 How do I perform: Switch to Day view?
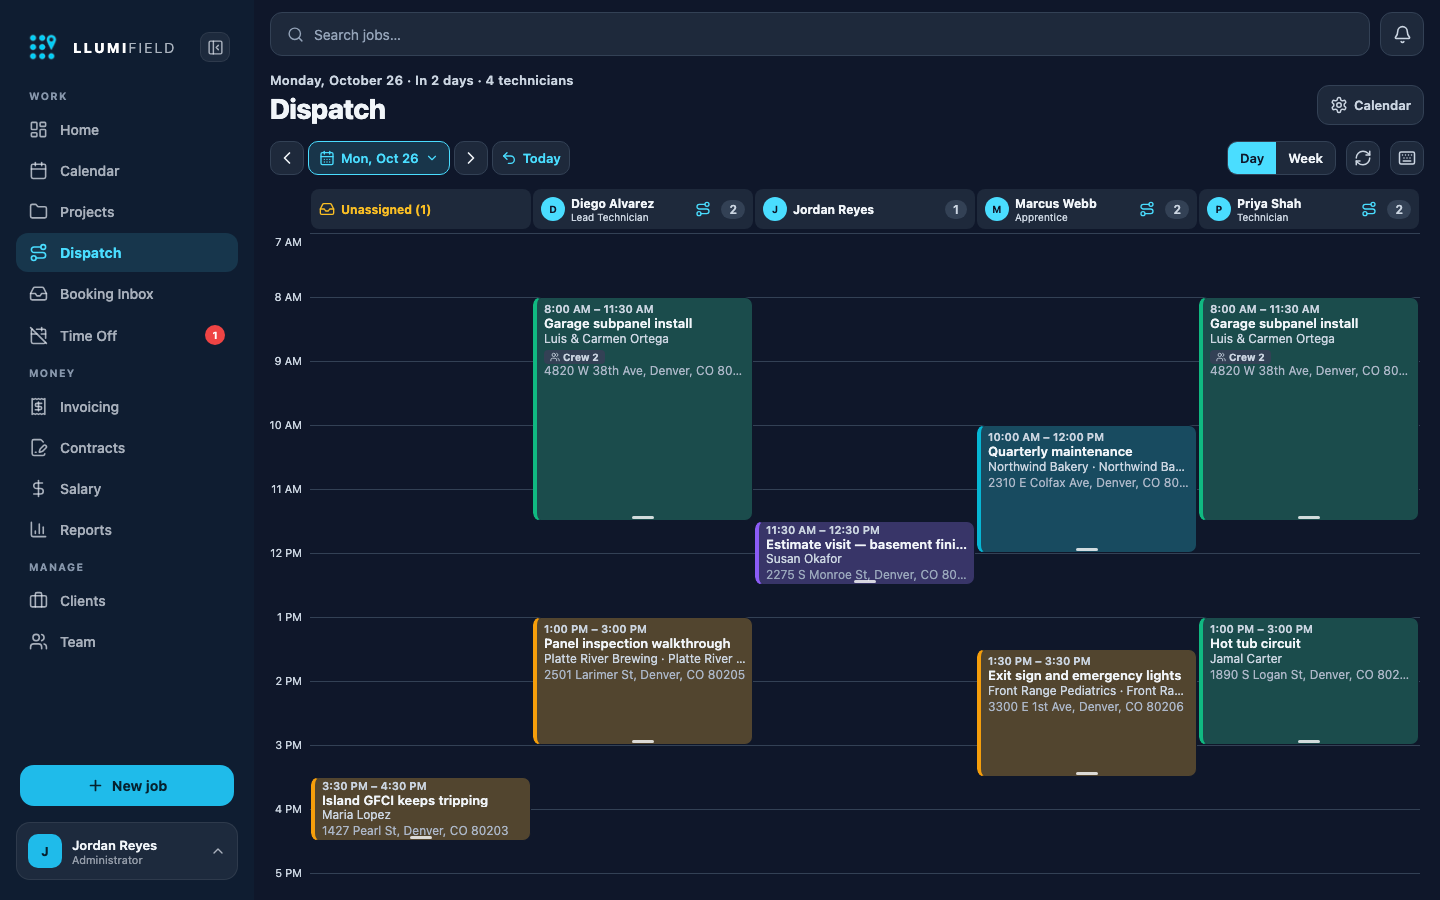point(1252,158)
